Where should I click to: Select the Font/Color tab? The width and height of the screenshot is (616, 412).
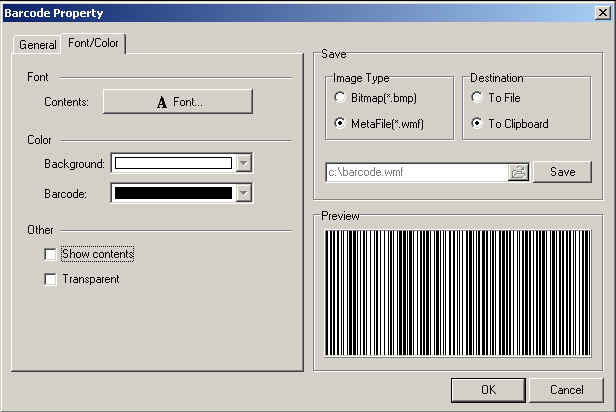click(x=93, y=44)
